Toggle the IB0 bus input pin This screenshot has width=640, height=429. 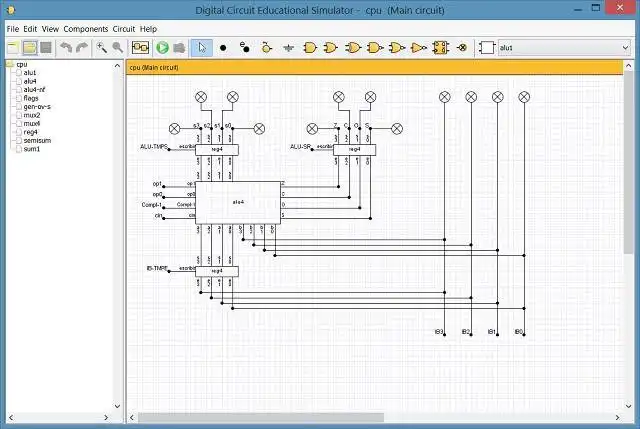524,335
